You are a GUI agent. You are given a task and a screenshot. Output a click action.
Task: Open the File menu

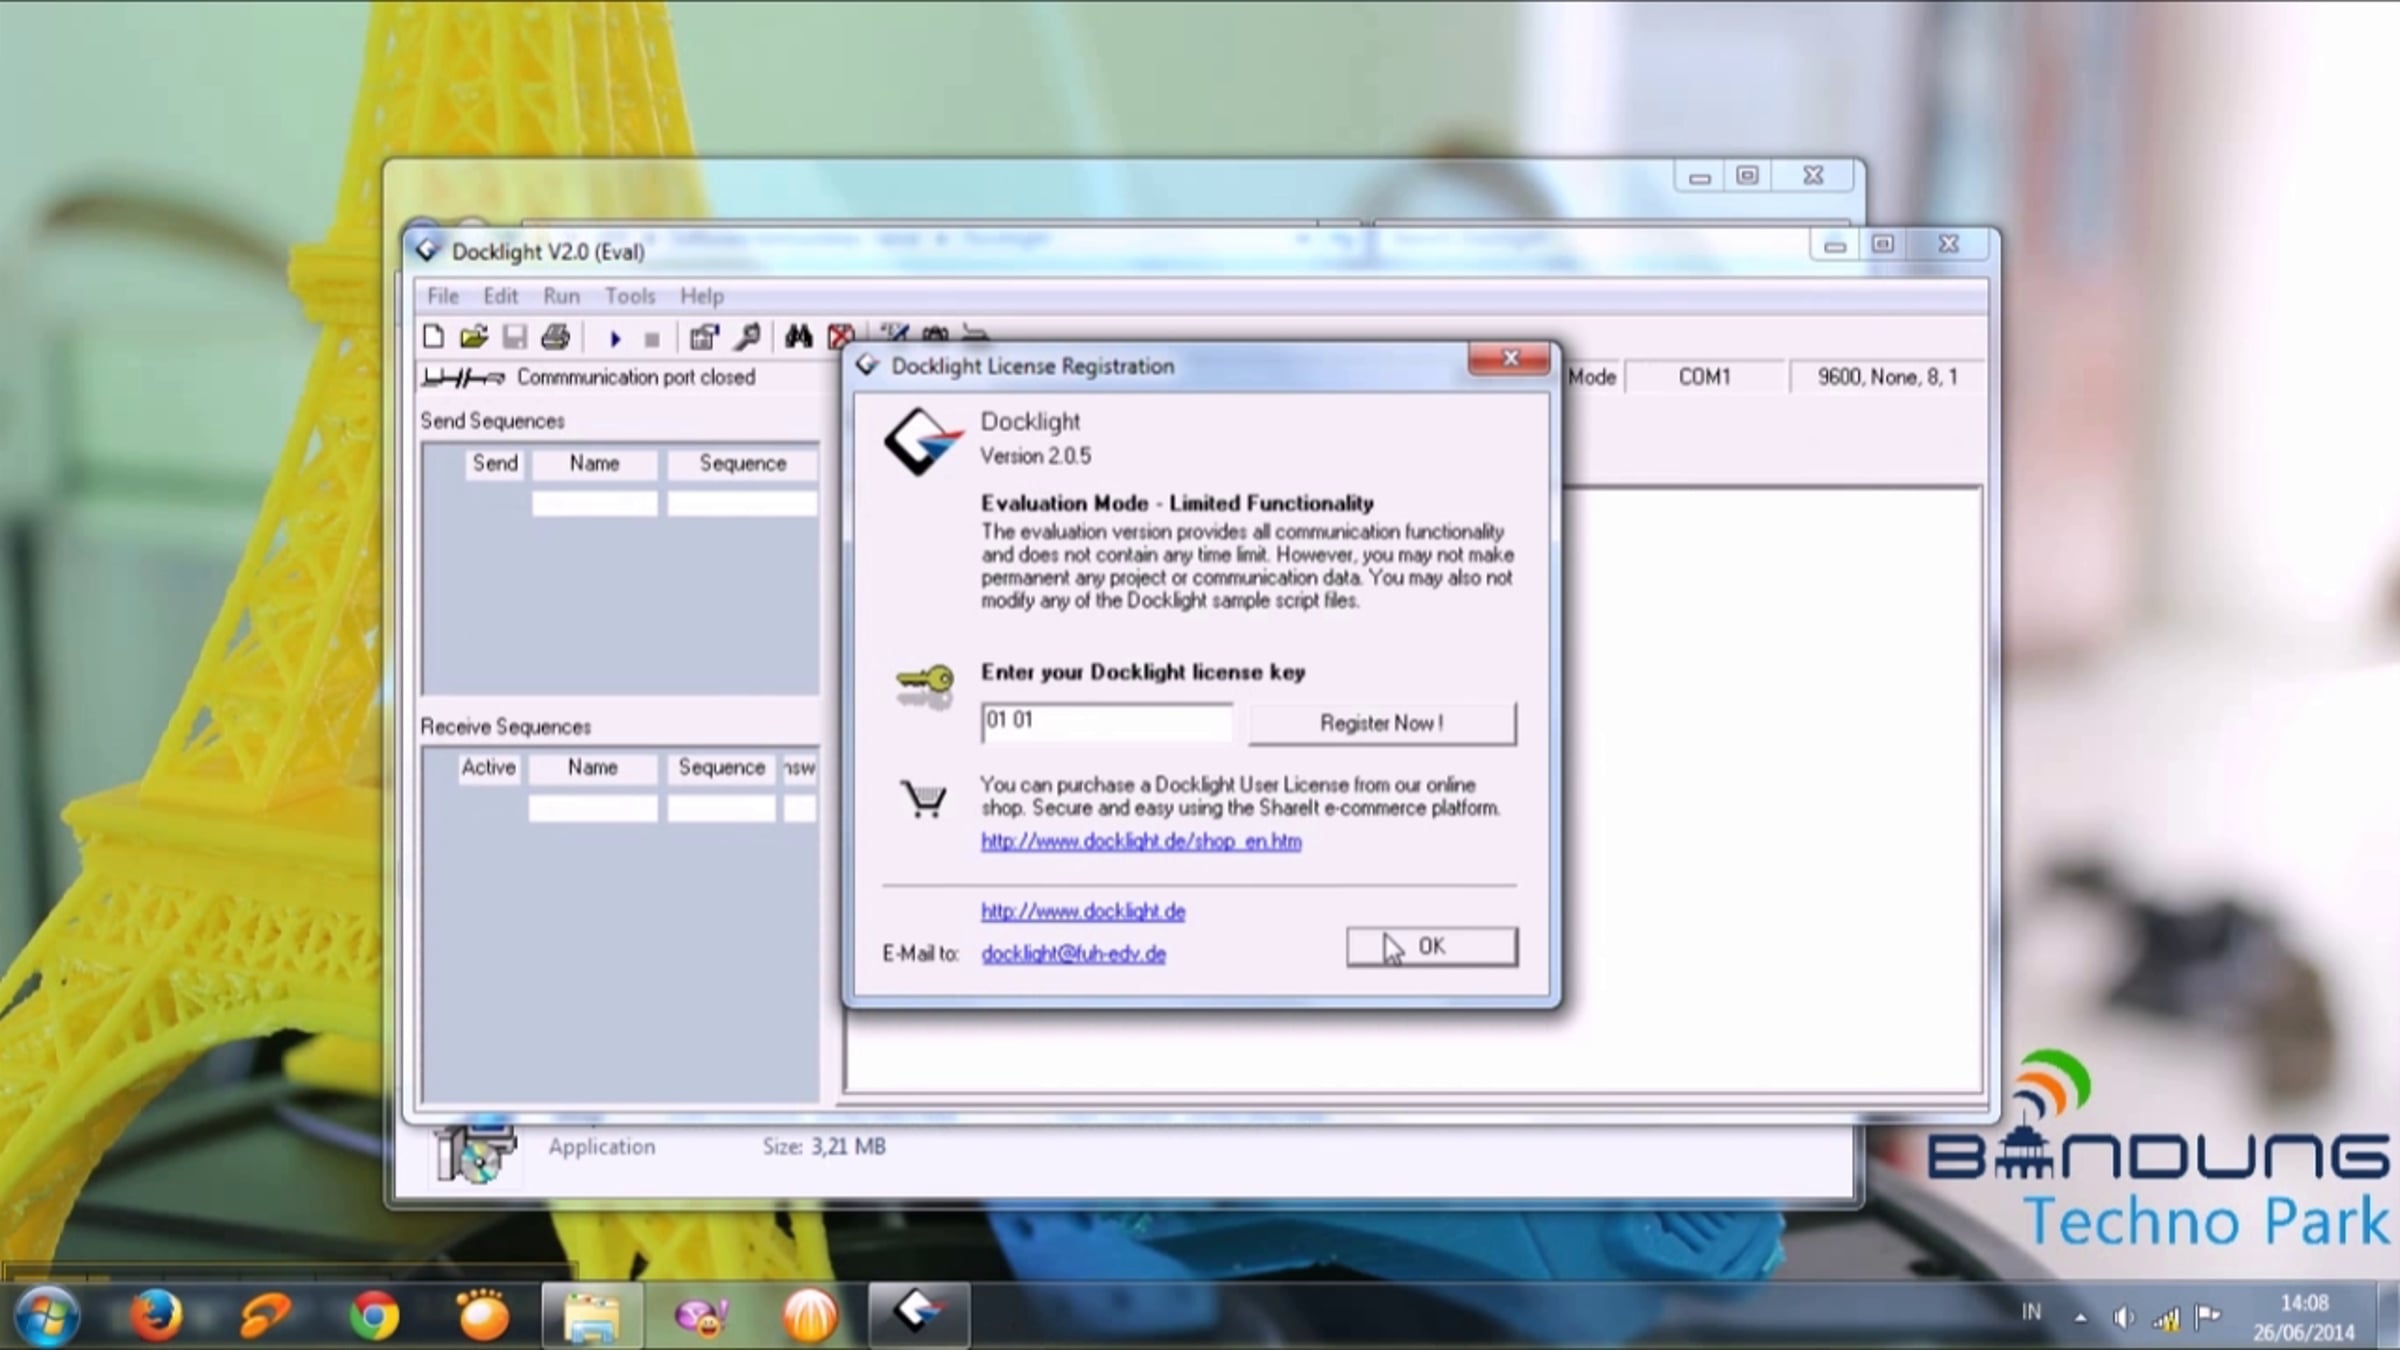point(443,296)
